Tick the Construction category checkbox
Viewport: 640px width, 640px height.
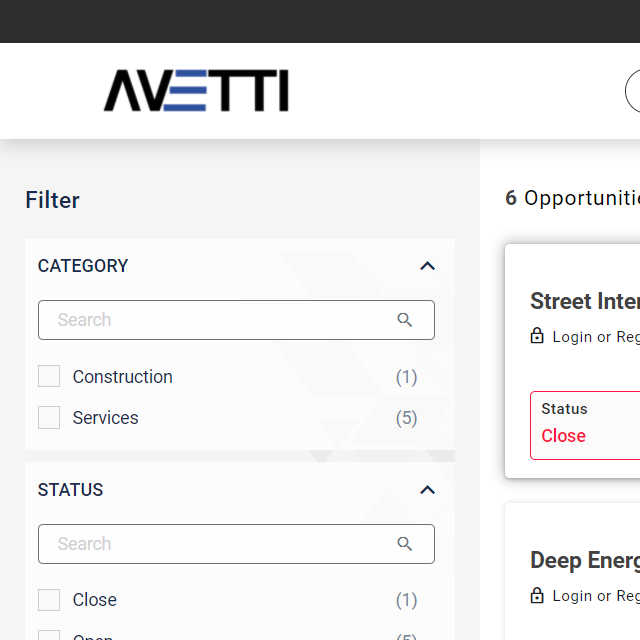coord(49,376)
